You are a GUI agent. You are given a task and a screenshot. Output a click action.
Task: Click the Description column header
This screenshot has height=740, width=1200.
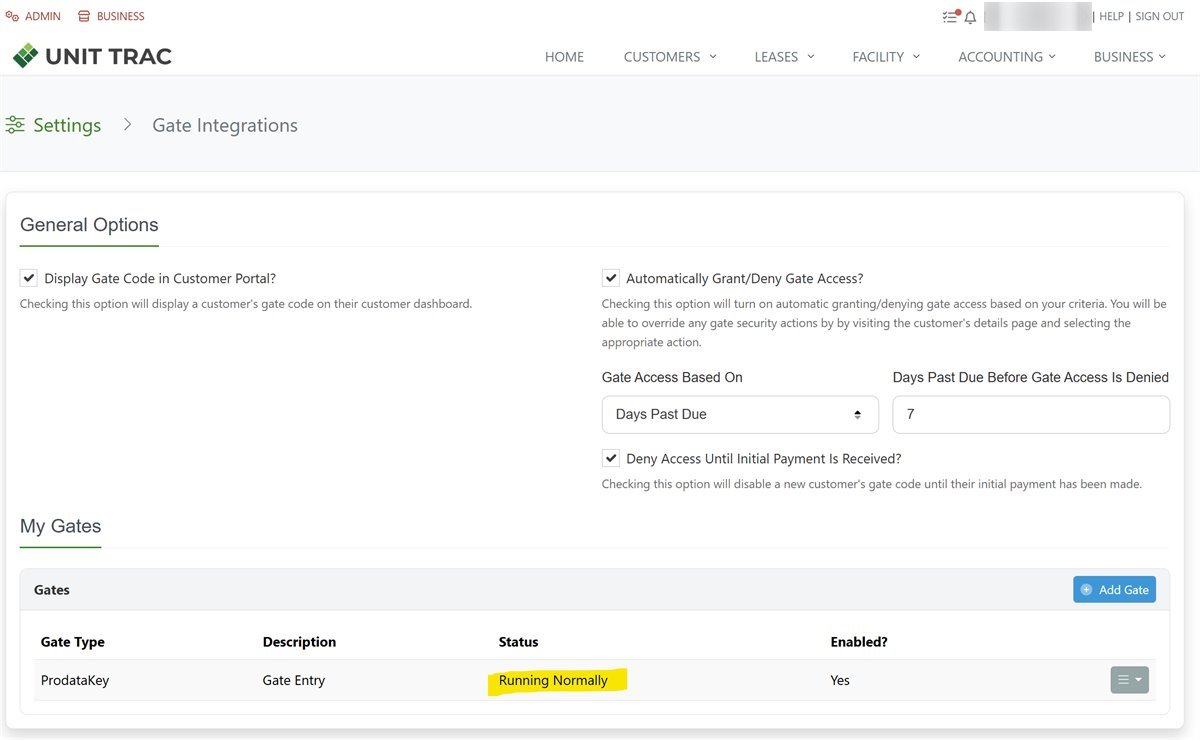tap(299, 642)
